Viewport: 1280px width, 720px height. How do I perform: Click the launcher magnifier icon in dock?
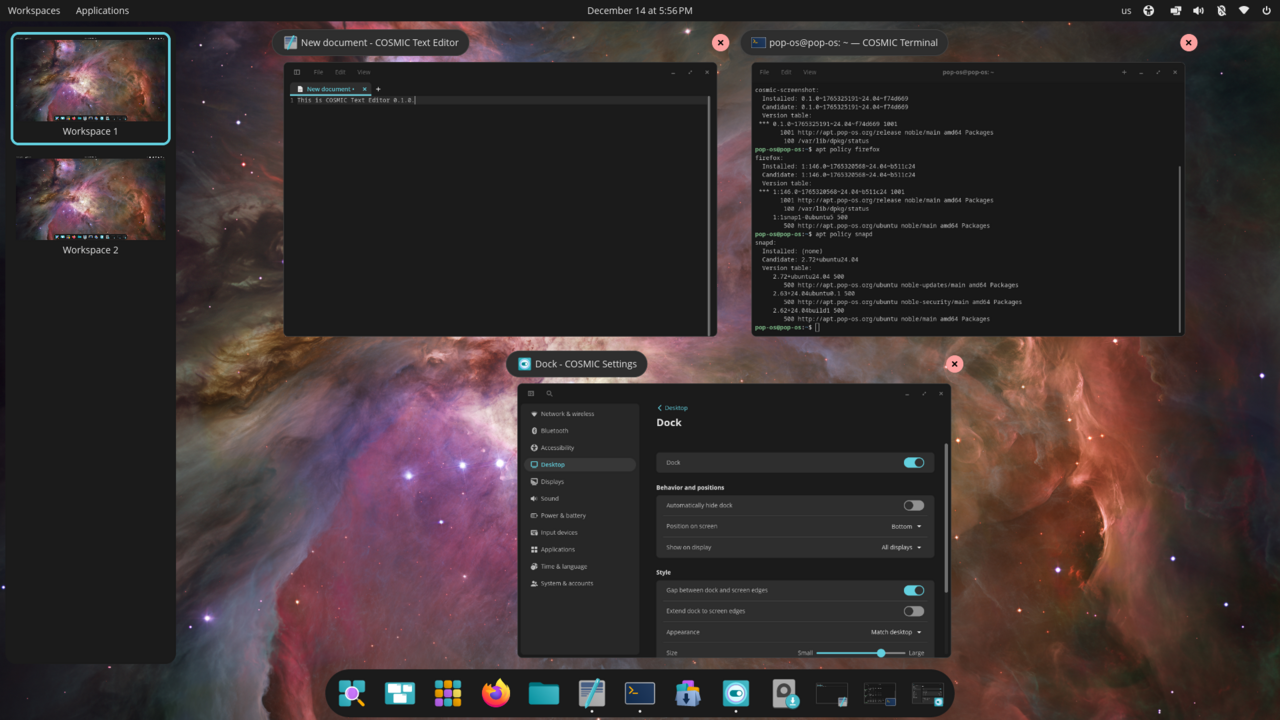coord(352,693)
